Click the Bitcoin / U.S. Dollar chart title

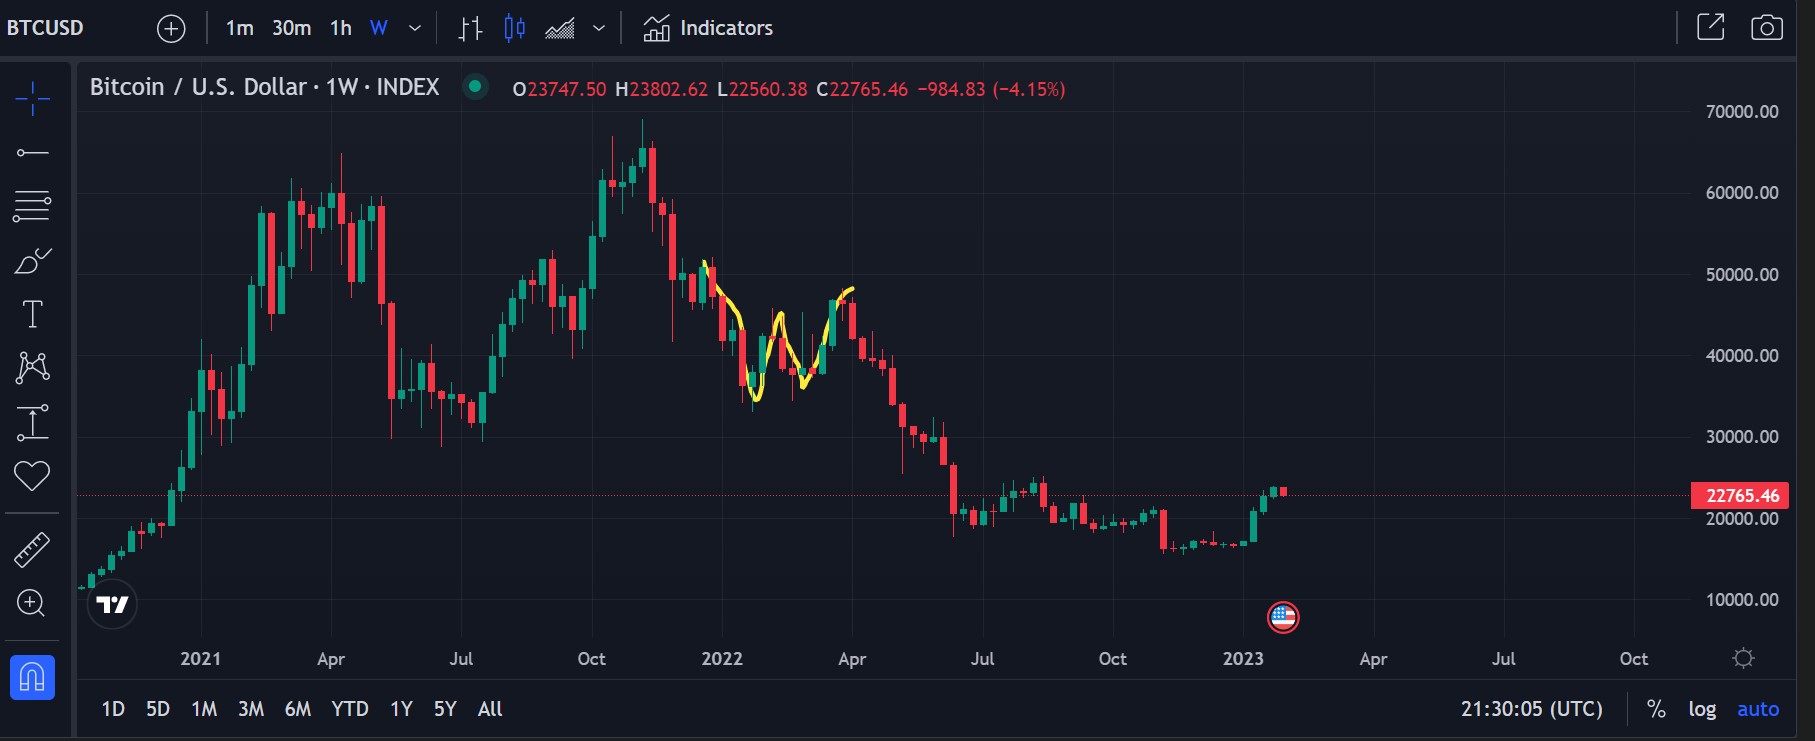point(265,87)
